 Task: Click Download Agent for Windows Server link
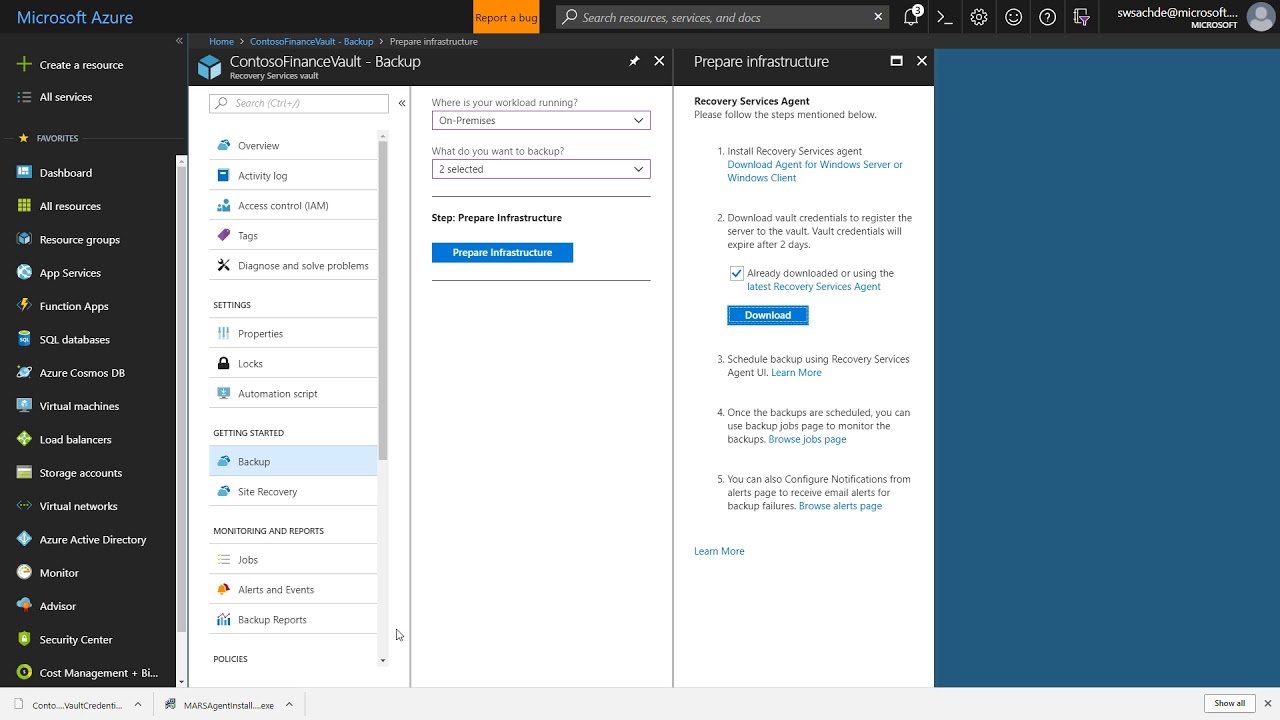[x=815, y=171]
